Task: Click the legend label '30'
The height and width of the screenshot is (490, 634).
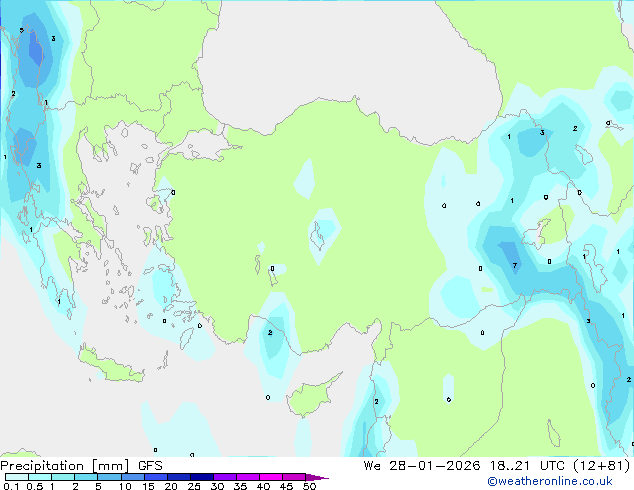Action: pos(217,486)
